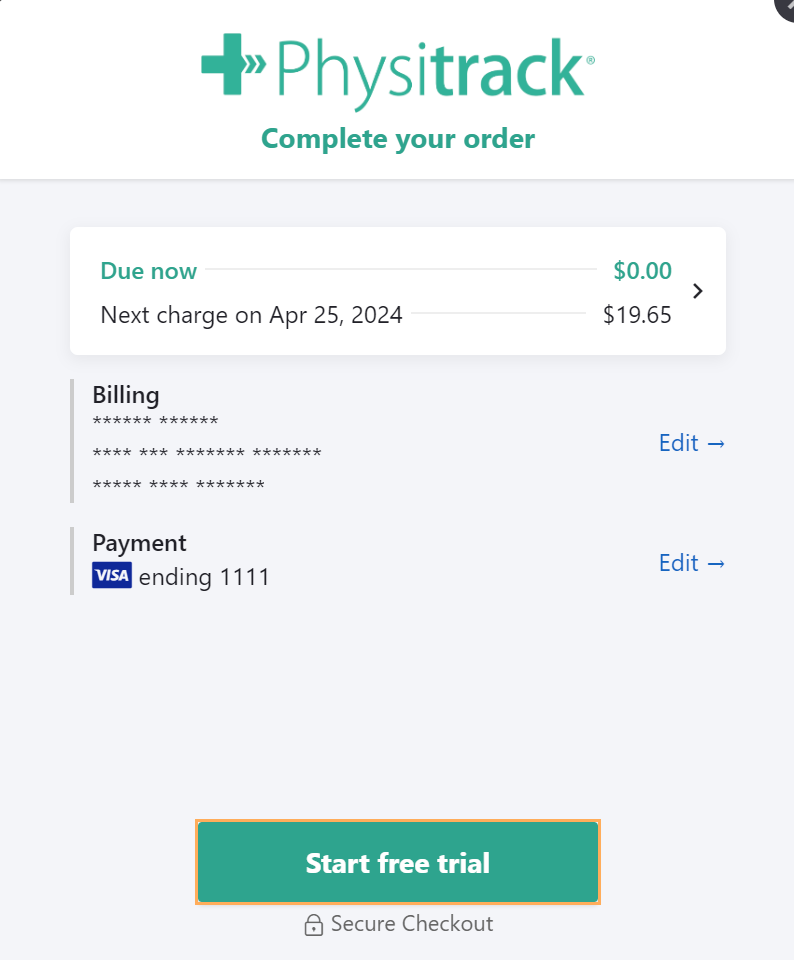Click the third masked billing line
The height and width of the screenshot is (960, 794).
click(178, 486)
